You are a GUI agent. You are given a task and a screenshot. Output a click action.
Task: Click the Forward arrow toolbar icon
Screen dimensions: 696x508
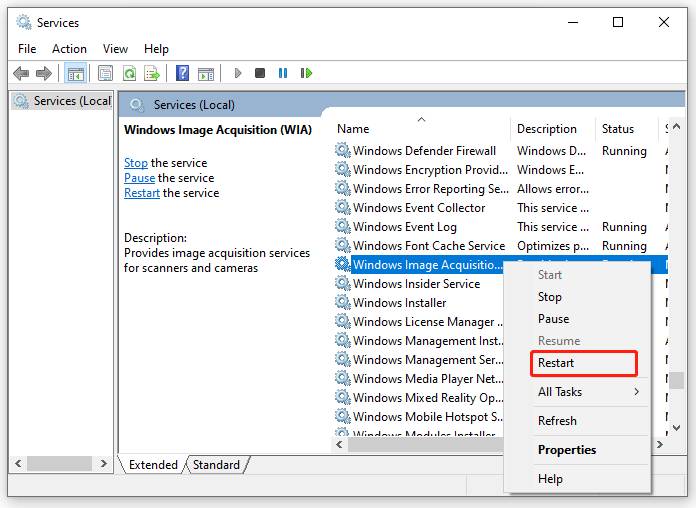tap(44, 73)
